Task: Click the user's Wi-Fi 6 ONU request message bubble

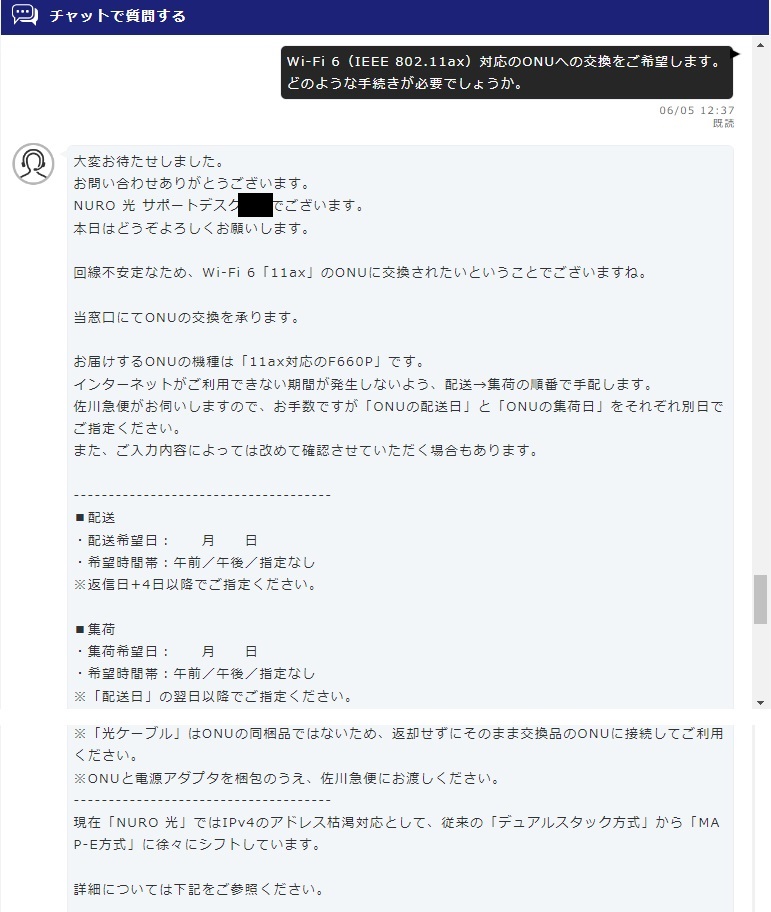Action: pyautogui.click(x=506, y=72)
